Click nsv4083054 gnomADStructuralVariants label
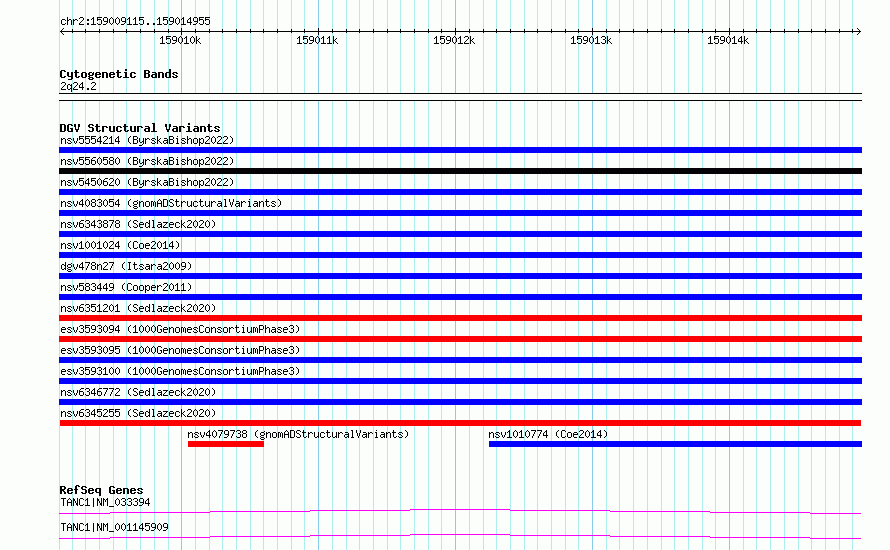This screenshot has width=890, height=550. [171, 203]
